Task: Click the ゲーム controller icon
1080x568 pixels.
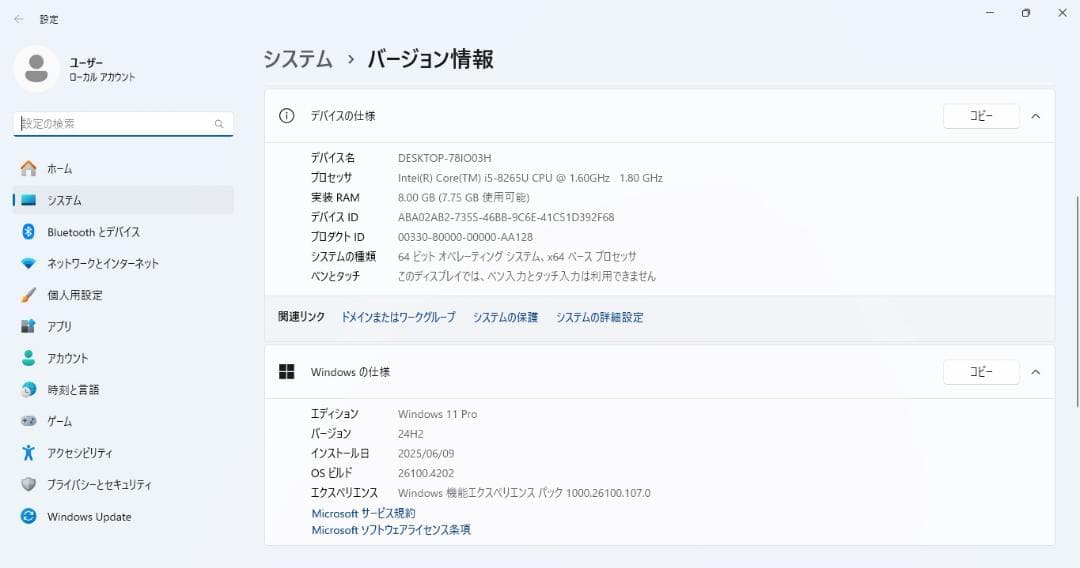Action: [28, 421]
